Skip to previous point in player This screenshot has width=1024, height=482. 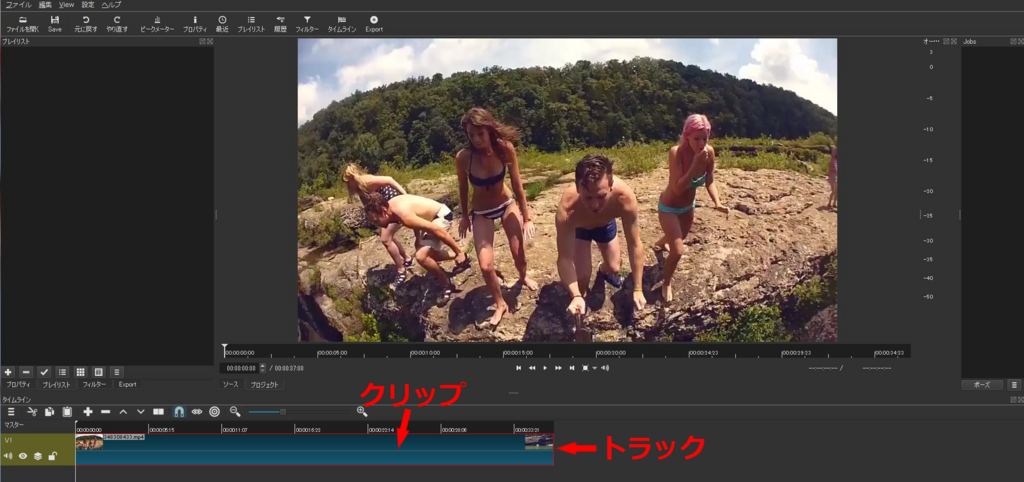point(519,368)
